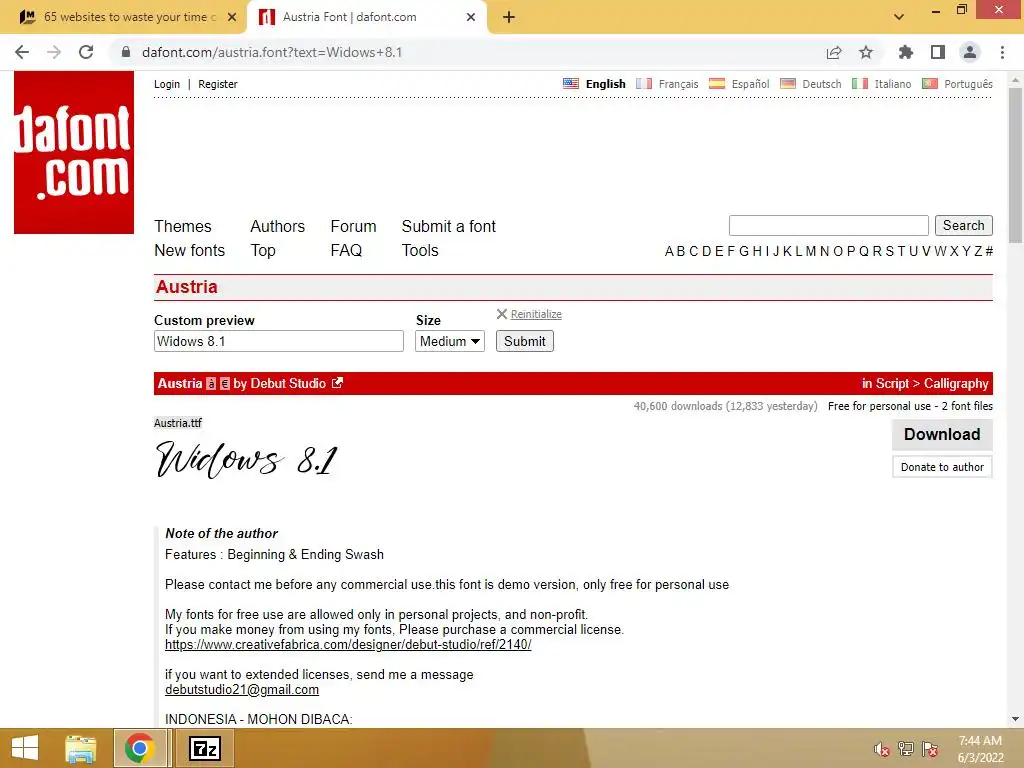Click the Custom preview text field
The image size is (1024, 768).
point(279,341)
